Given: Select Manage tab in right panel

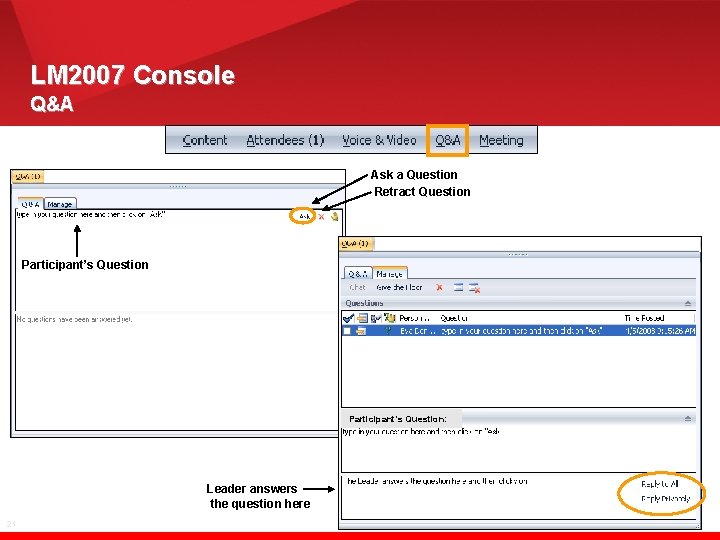Looking at the screenshot, I should (389, 274).
